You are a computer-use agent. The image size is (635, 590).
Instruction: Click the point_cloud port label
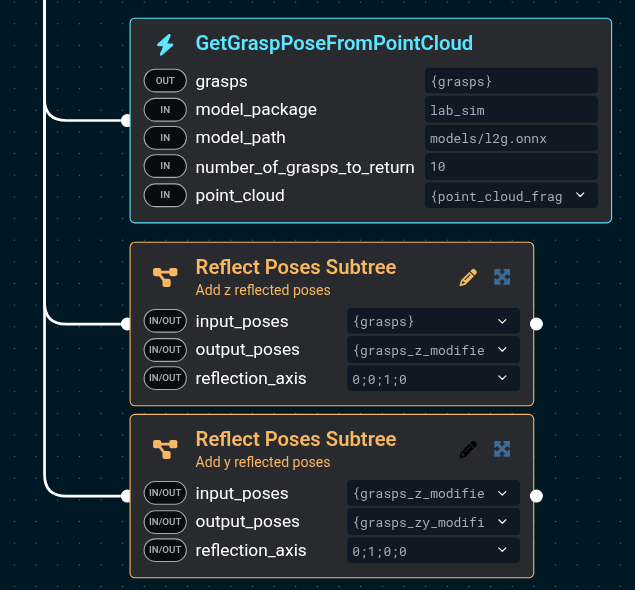tap(240, 196)
